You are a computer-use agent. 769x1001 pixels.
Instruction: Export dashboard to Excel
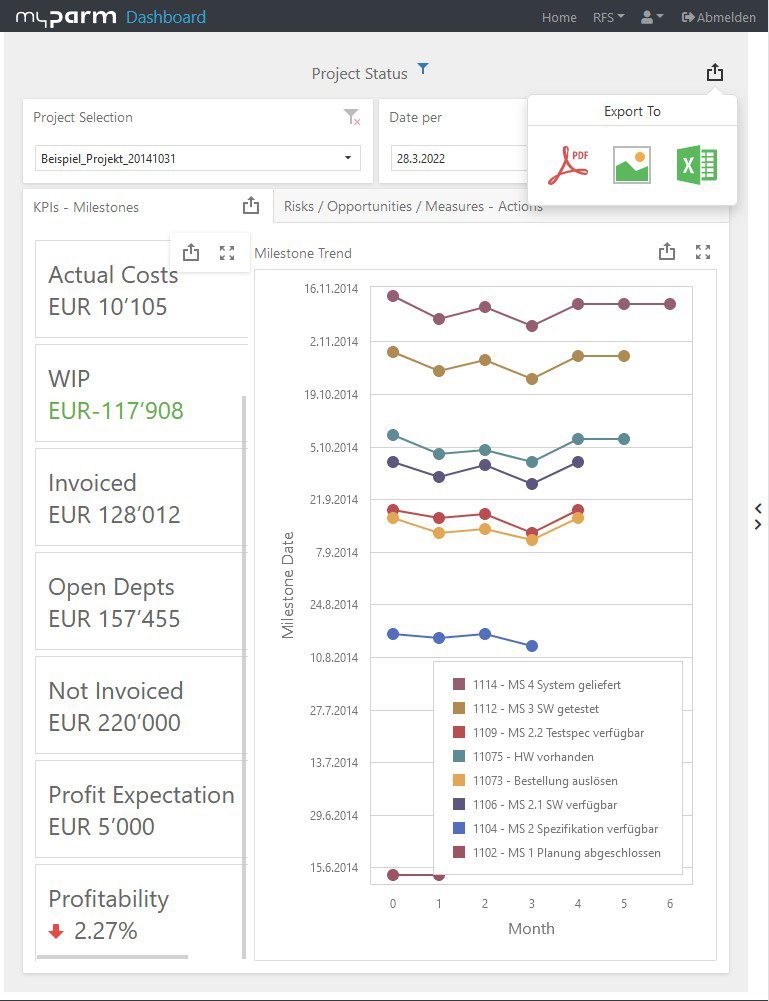(696, 165)
